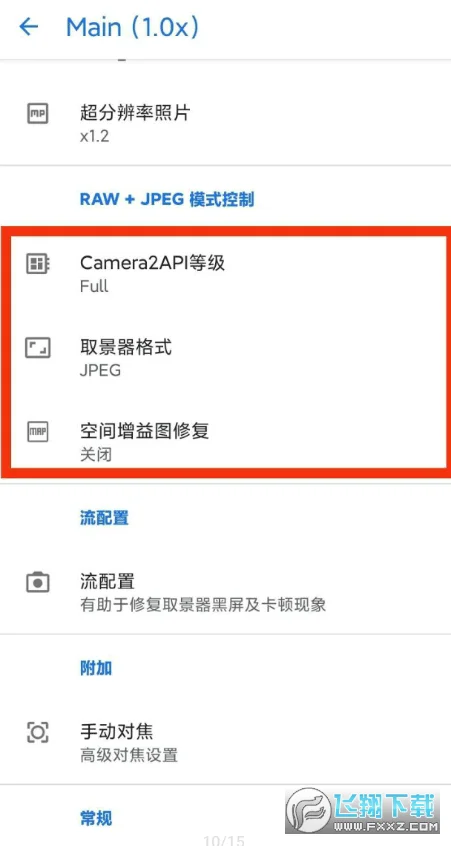Click the 有助于修复取景器黑屏及卡顿现象 description

[203, 604]
